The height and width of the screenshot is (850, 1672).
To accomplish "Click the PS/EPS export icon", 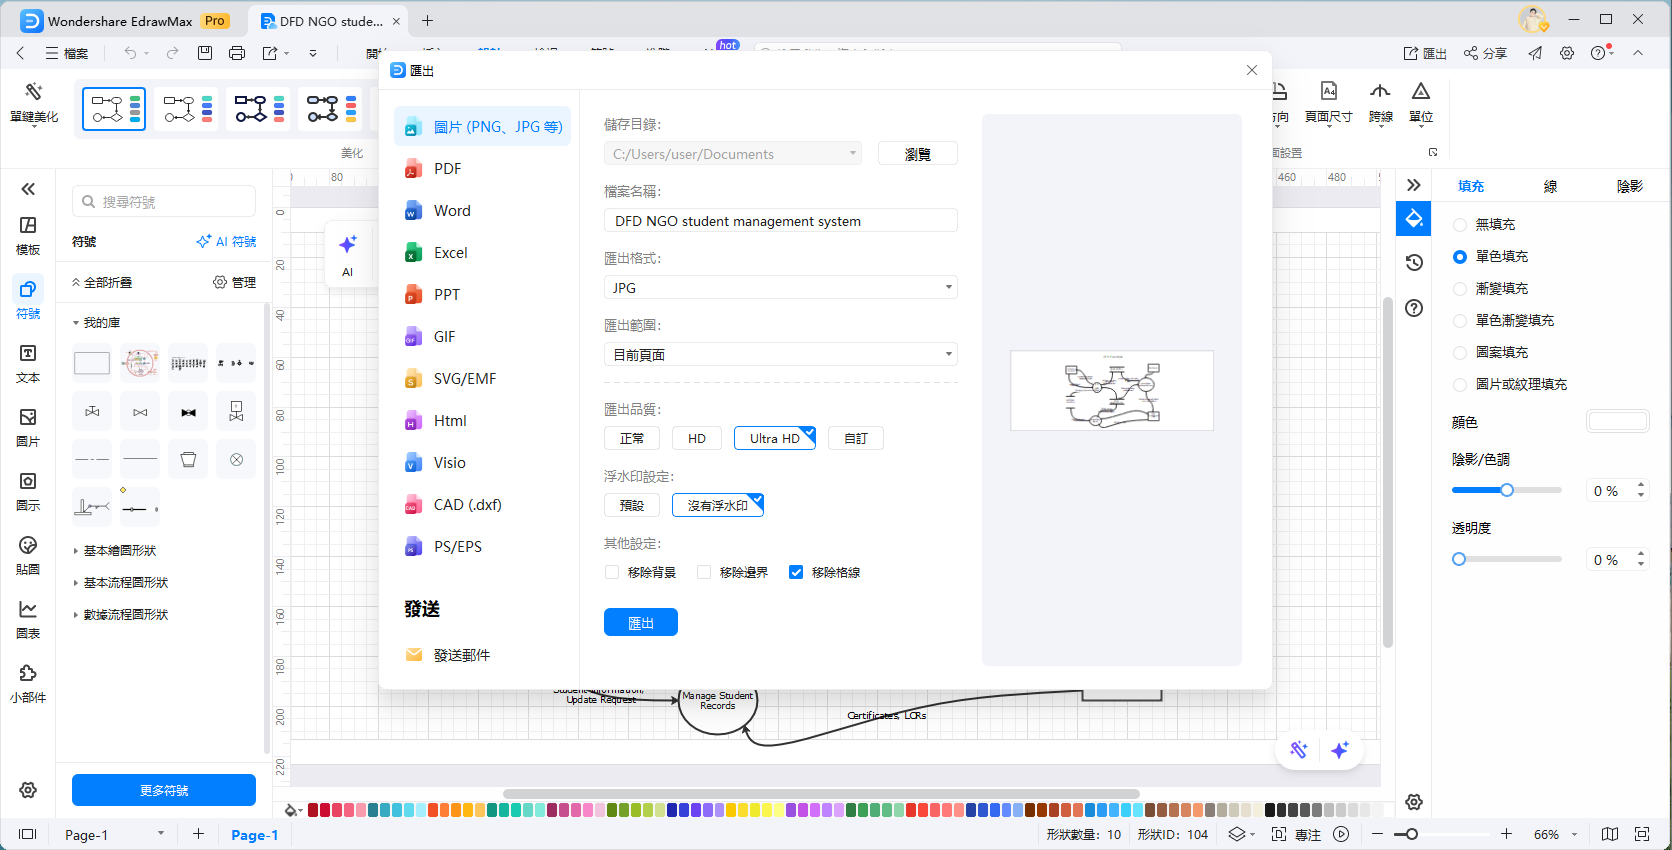I will coord(412,548).
